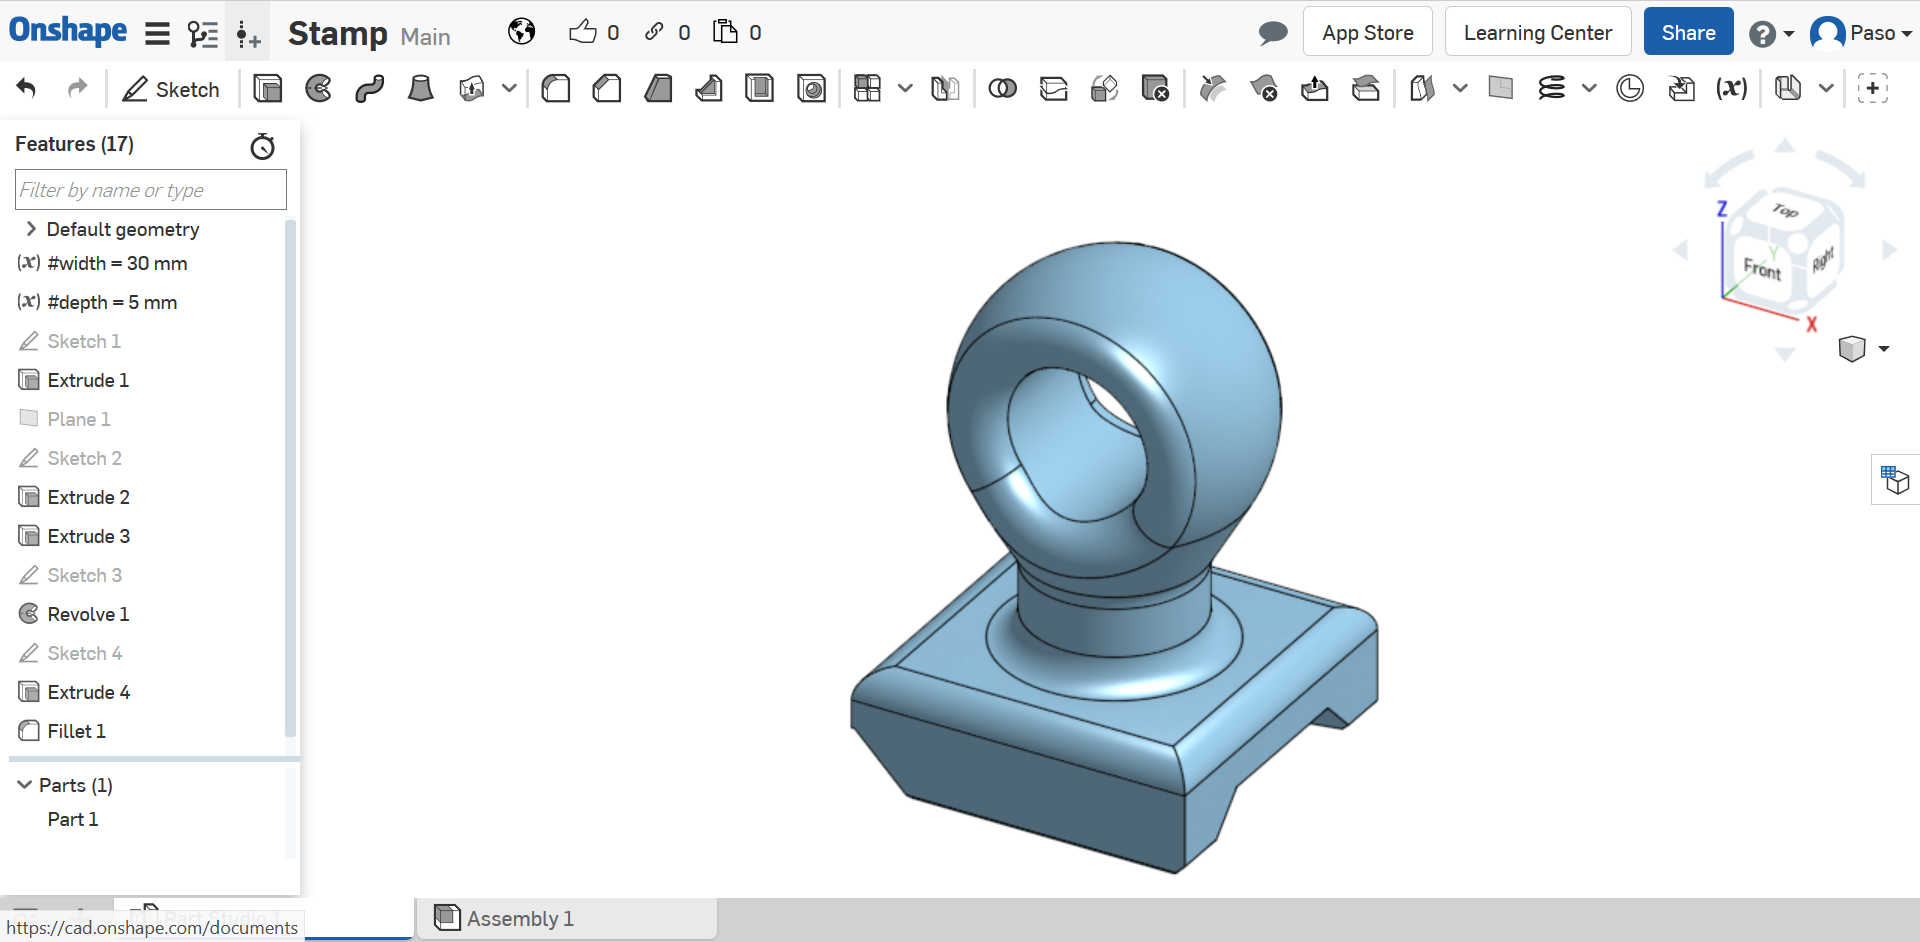Switch to the Assembly 1 tab
Viewport: 1920px width, 942px height.
[566, 918]
